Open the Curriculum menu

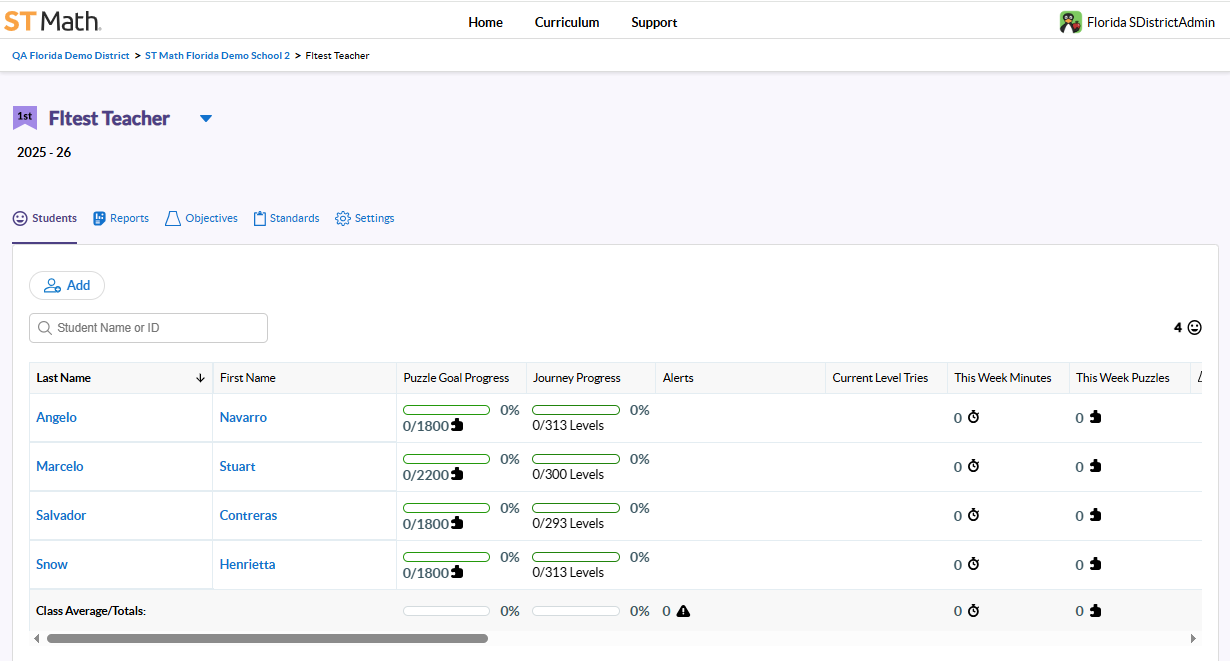pos(567,22)
